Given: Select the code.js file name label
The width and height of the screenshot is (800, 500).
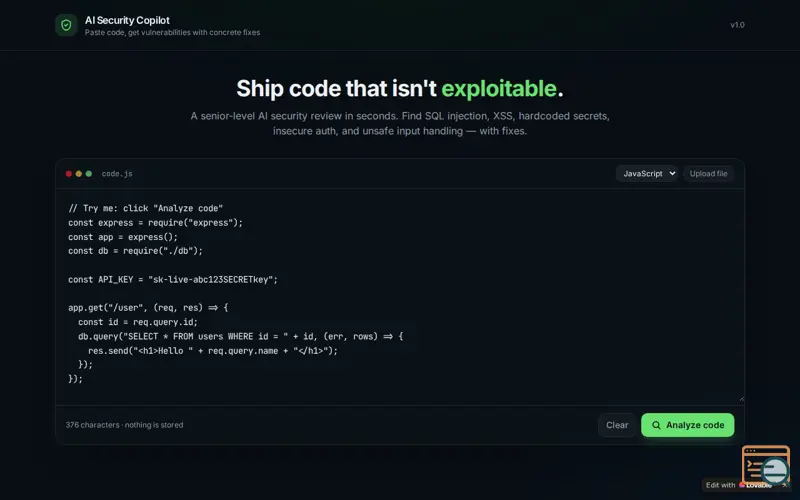Looking at the screenshot, I should click(117, 174).
